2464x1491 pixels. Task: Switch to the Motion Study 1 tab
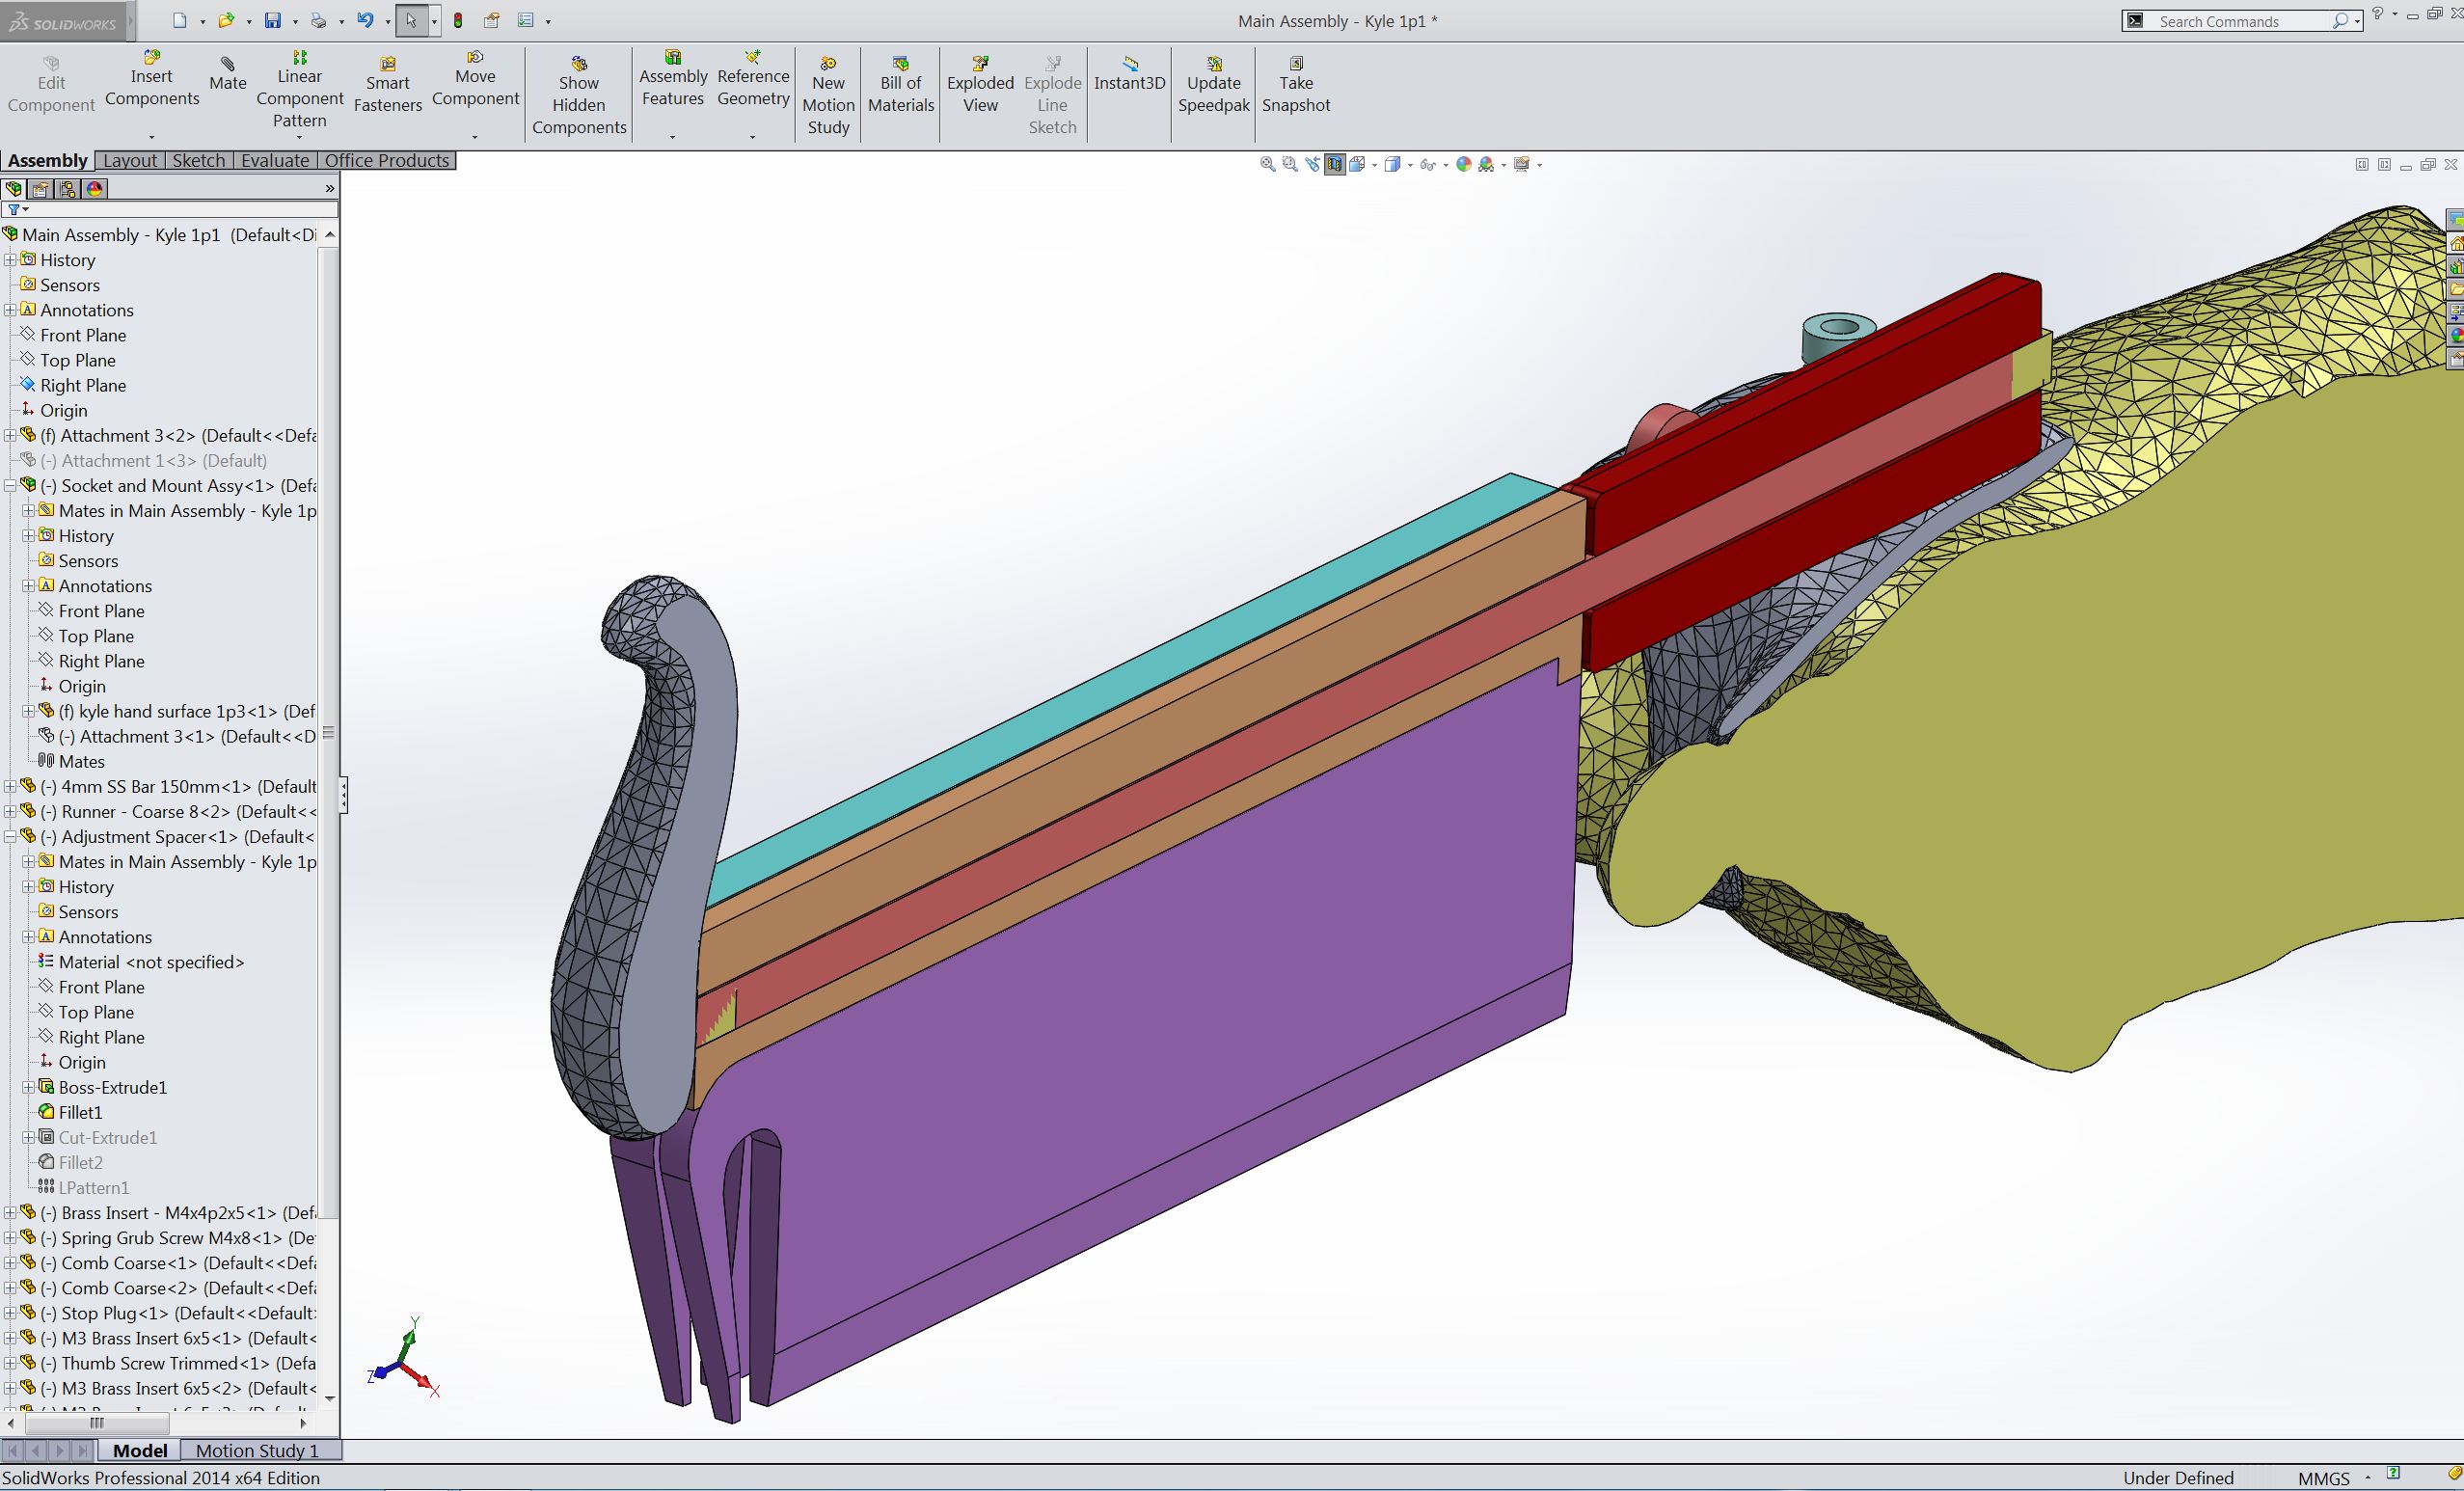(257, 1450)
